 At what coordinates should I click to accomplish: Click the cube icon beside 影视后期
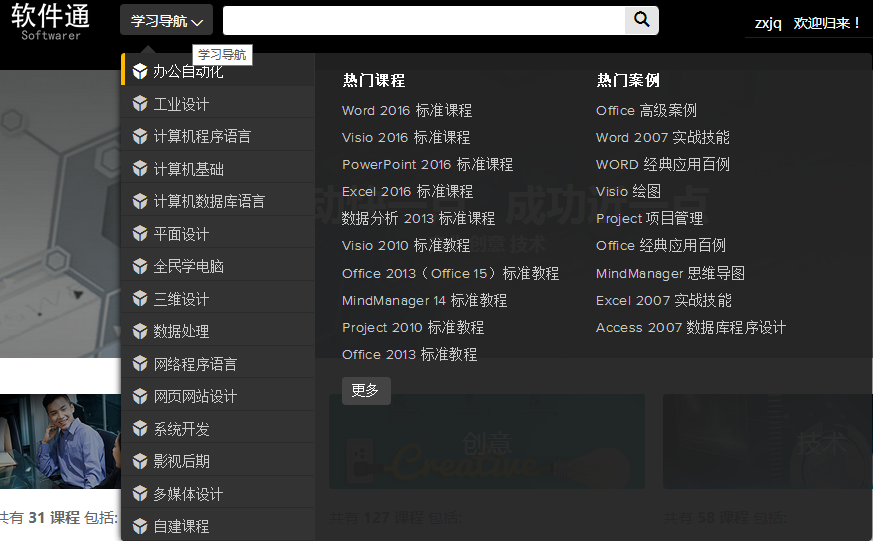click(x=140, y=461)
